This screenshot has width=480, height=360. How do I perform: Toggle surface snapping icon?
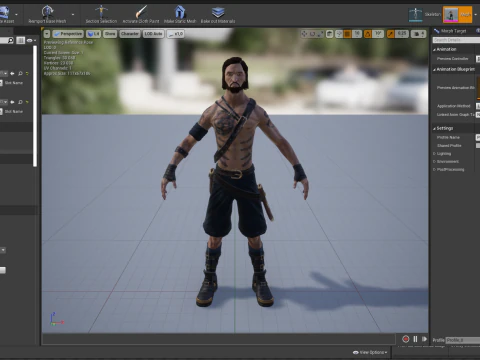click(339, 34)
